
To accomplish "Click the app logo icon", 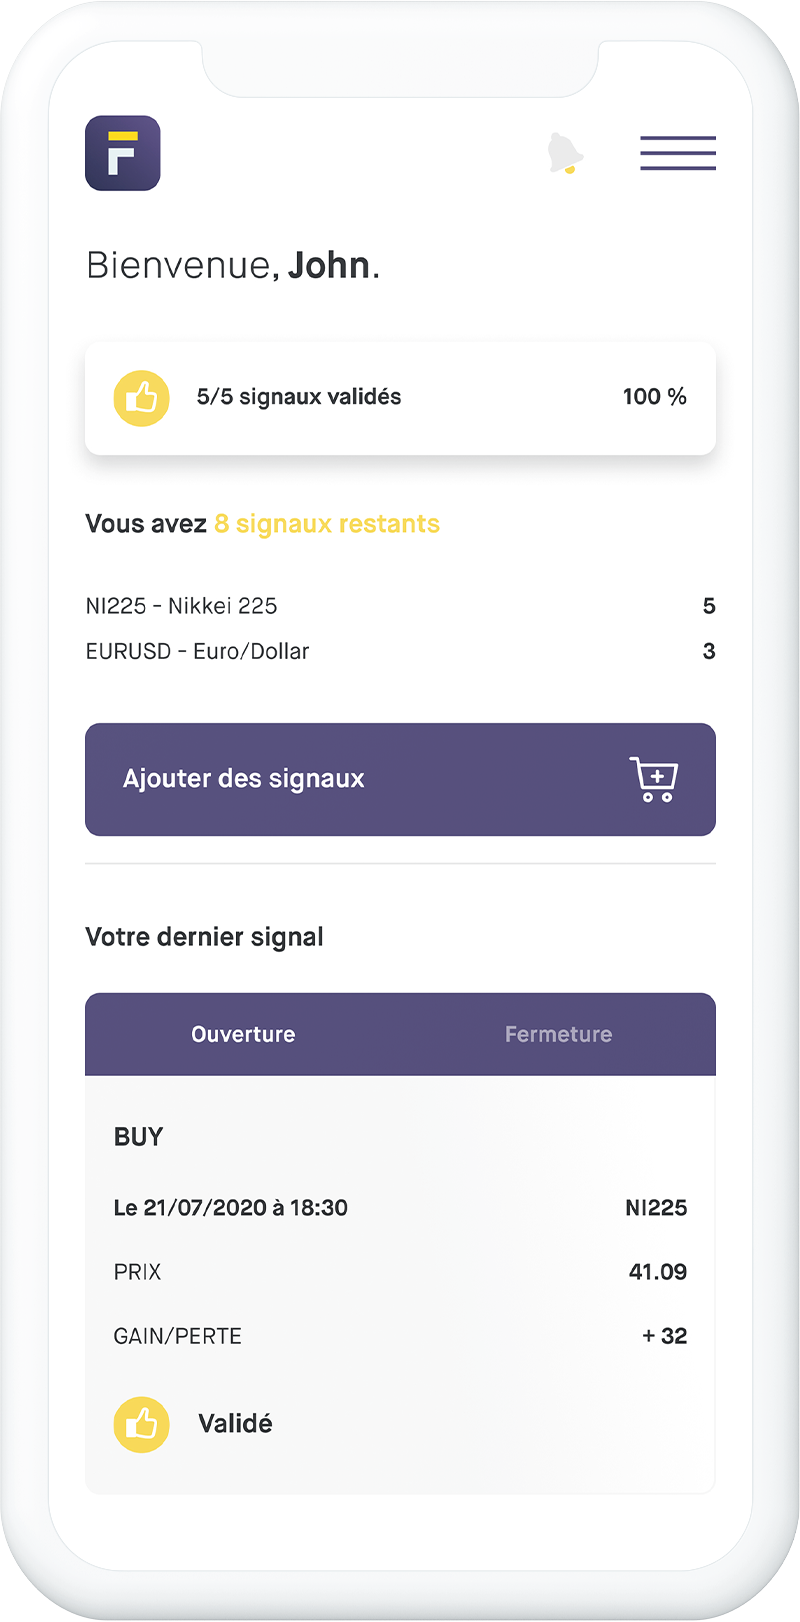I will tap(123, 153).
